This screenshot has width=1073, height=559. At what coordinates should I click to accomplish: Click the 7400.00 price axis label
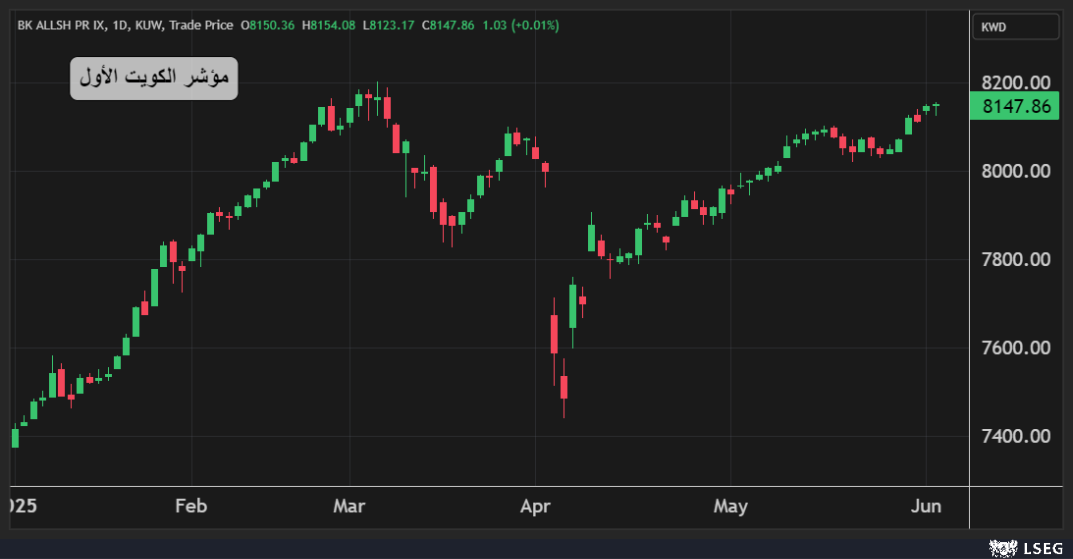tap(1015, 436)
